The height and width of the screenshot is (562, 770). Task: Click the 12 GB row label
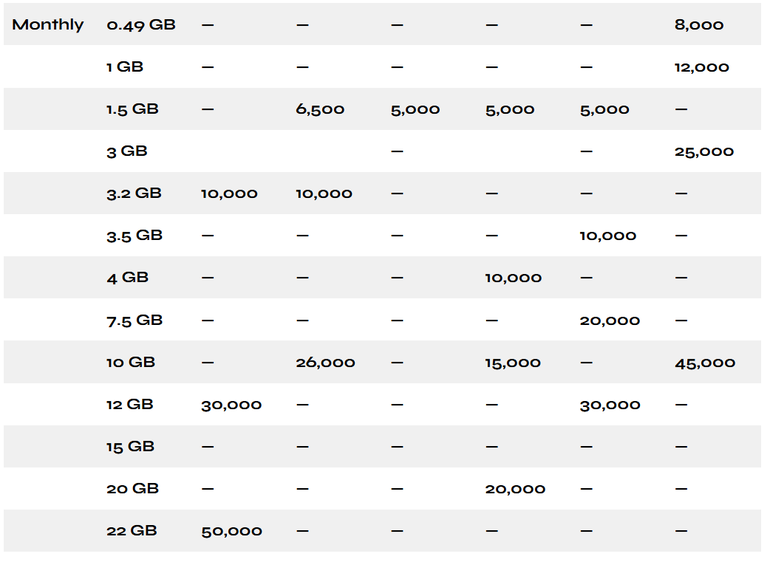pos(130,405)
